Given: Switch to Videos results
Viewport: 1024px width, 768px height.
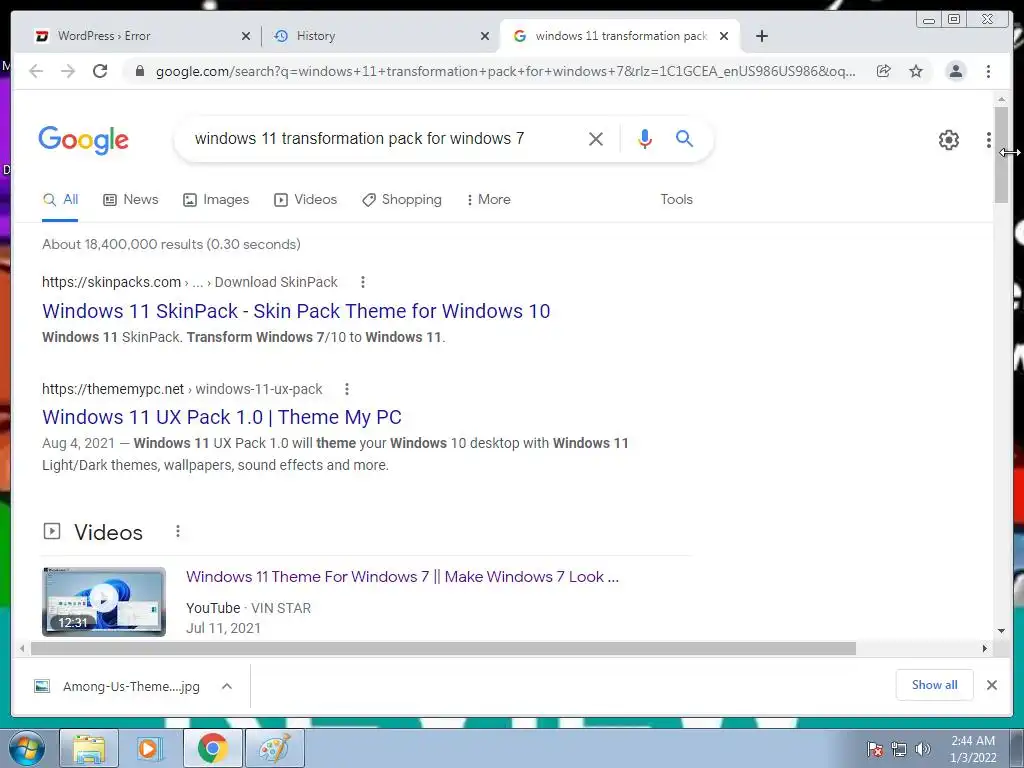Looking at the screenshot, I should (306, 200).
